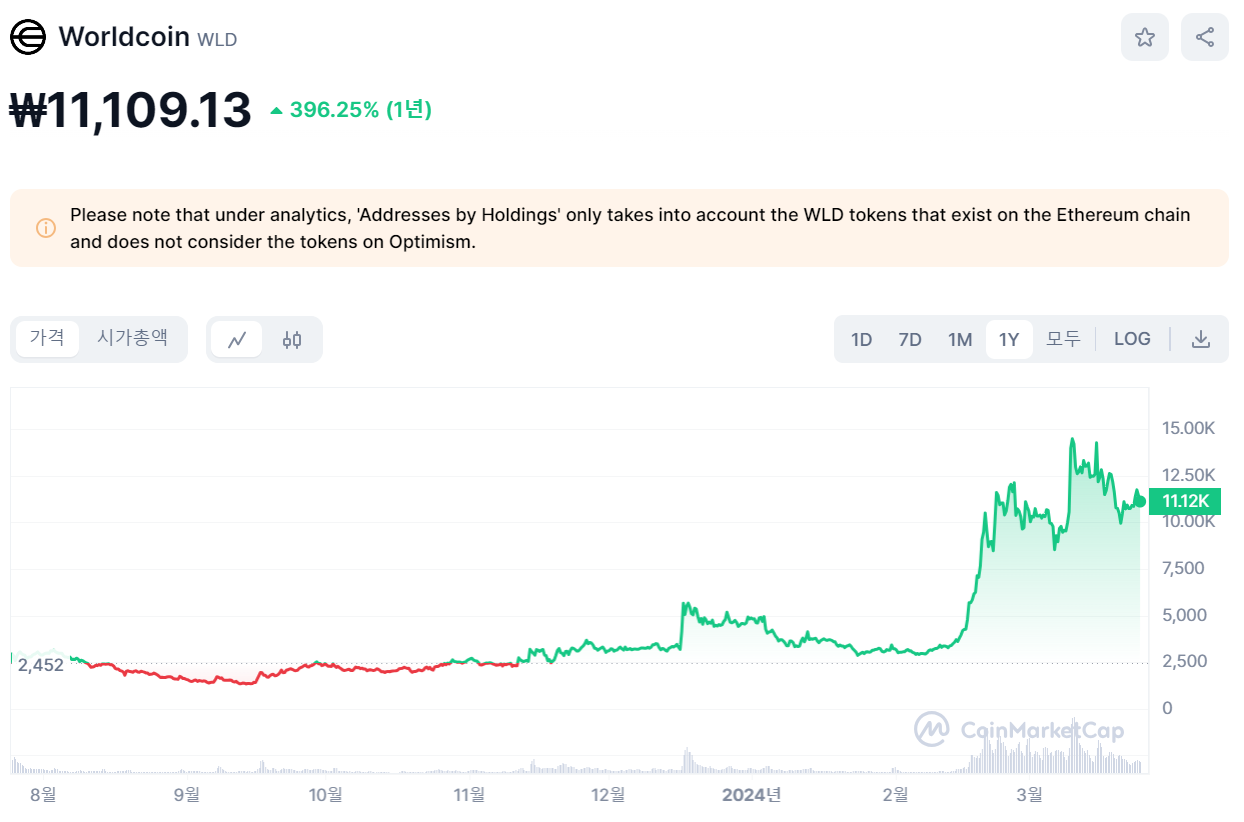The image size is (1244, 822).
Task: Click the 11.12K current price label
Action: click(x=1186, y=501)
